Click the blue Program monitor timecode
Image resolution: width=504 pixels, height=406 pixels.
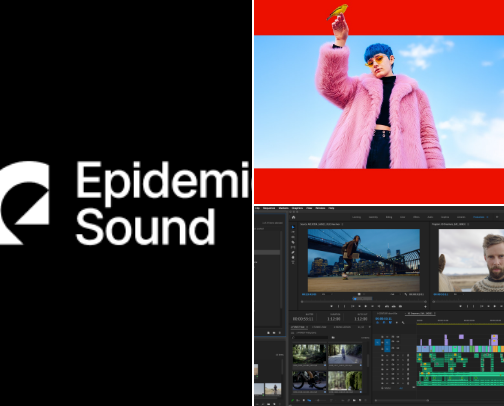pos(441,294)
